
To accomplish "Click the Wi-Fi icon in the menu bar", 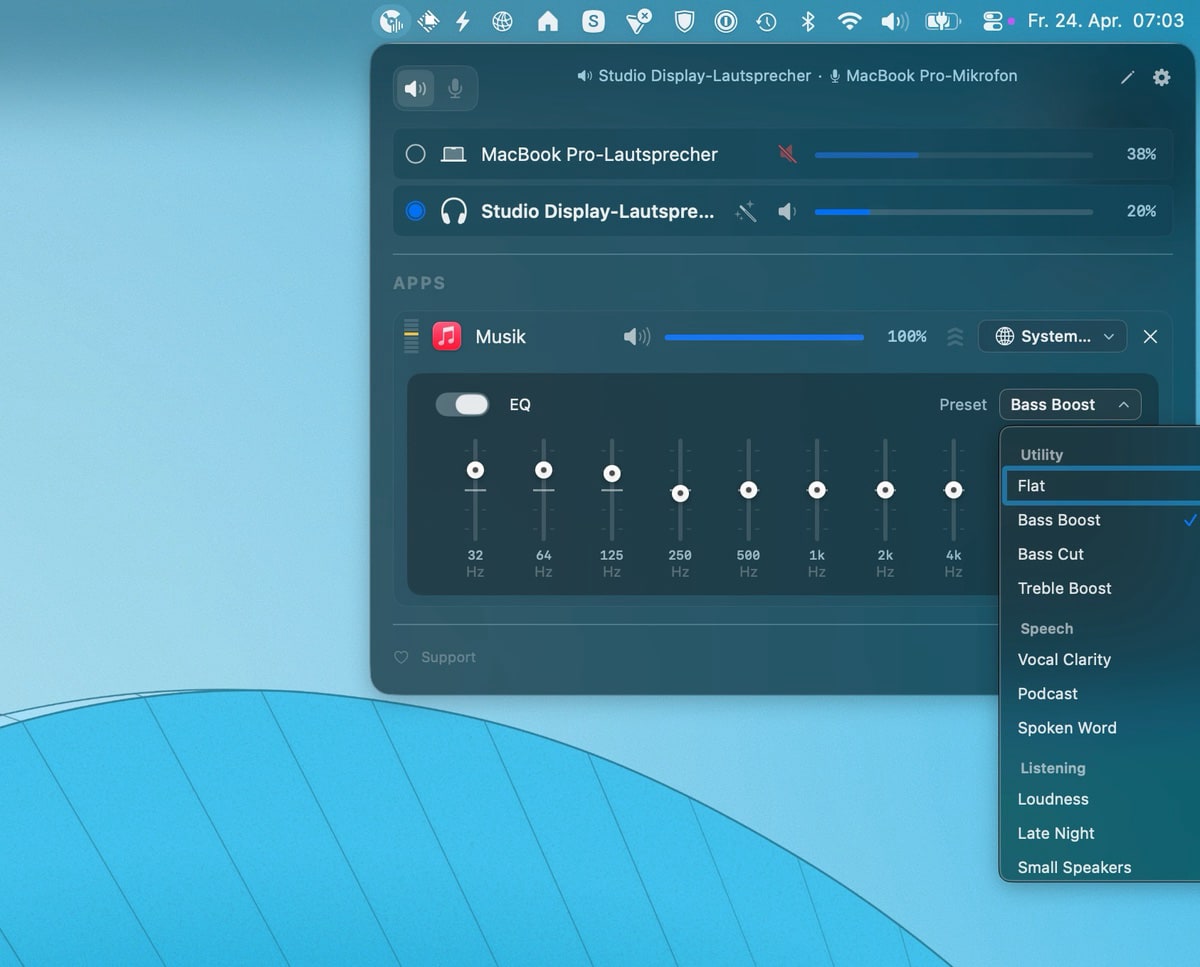I will [850, 20].
